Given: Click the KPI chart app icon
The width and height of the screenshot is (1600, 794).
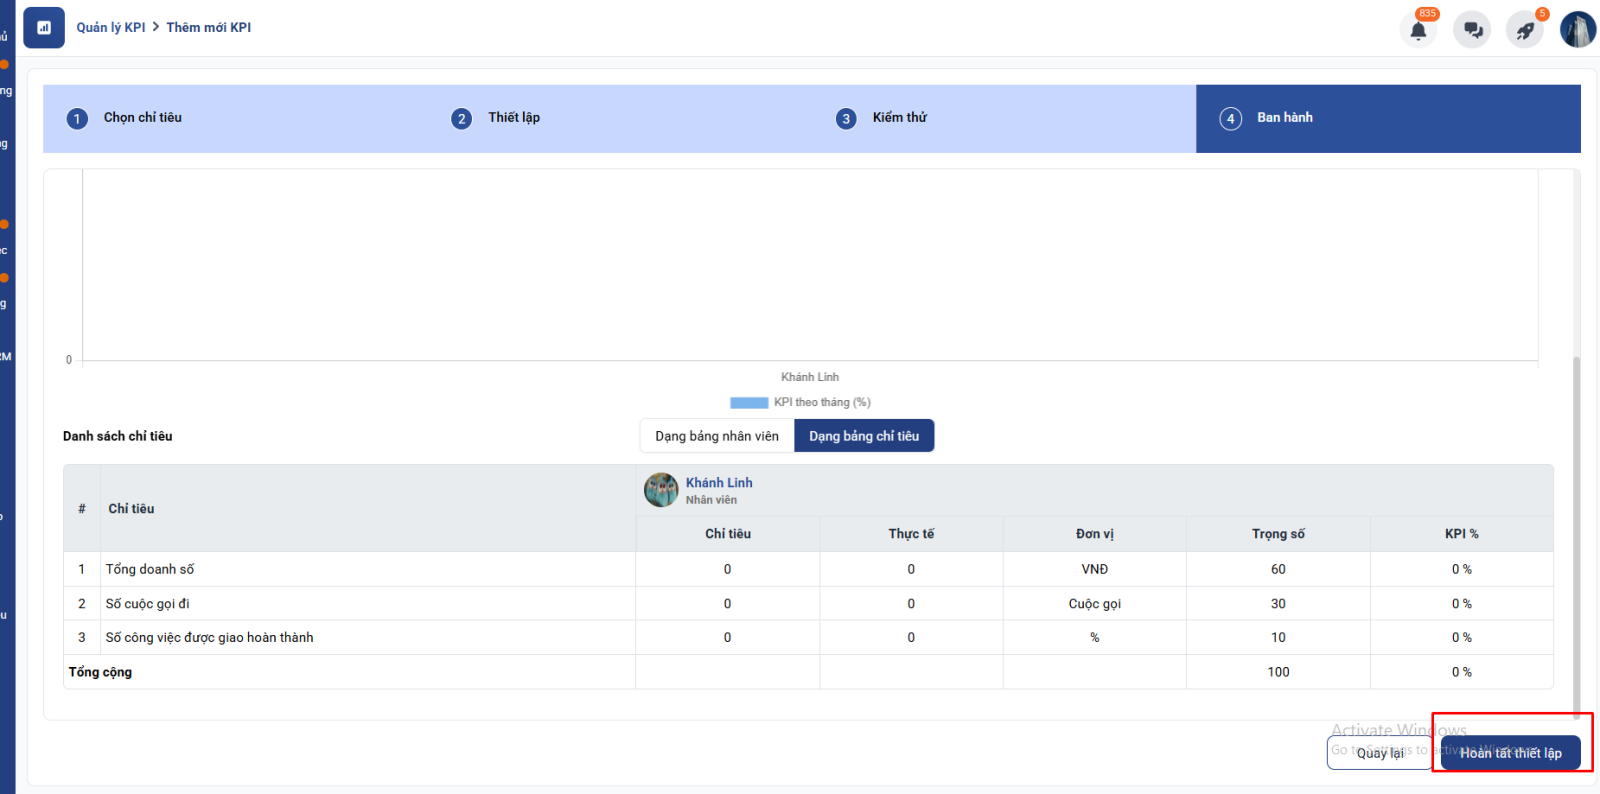Looking at the screenshot, I should [44, 28].
